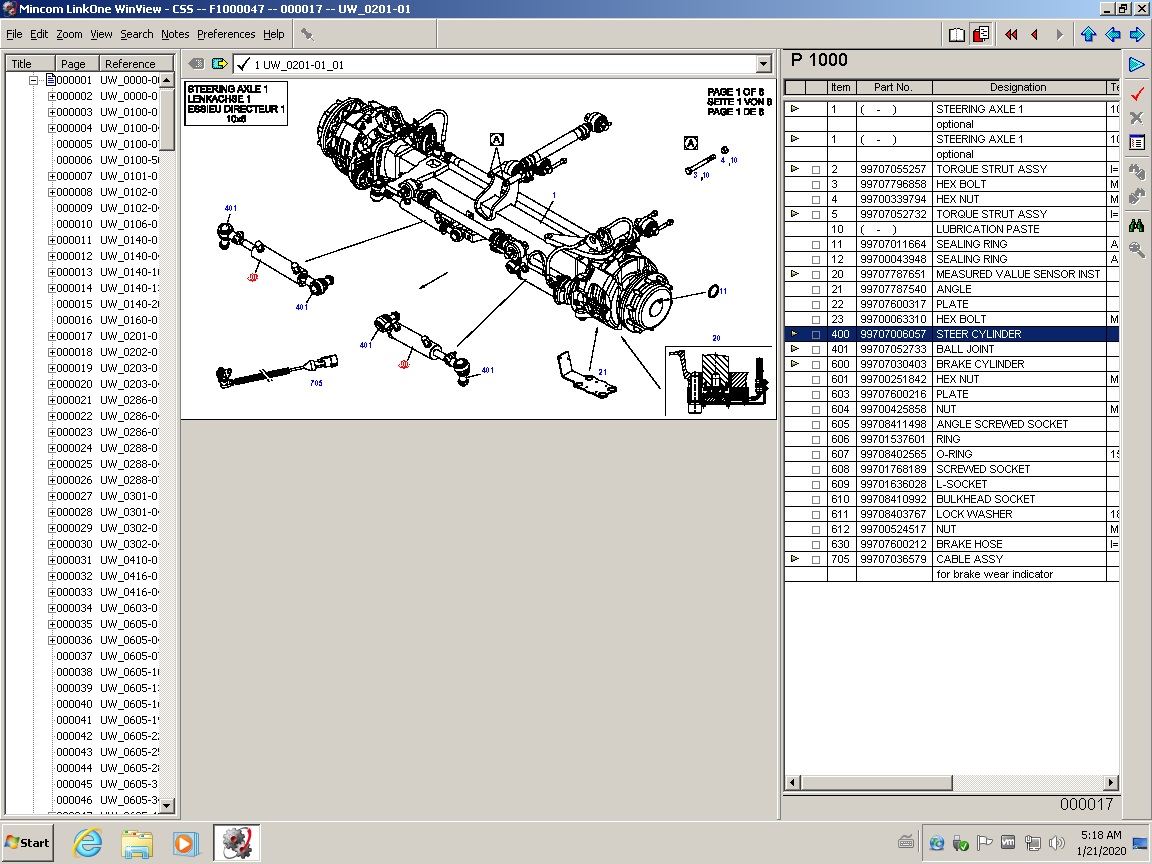Expand tree node 000024
This screenshot has height=864, width=1152.
[51, 448]
